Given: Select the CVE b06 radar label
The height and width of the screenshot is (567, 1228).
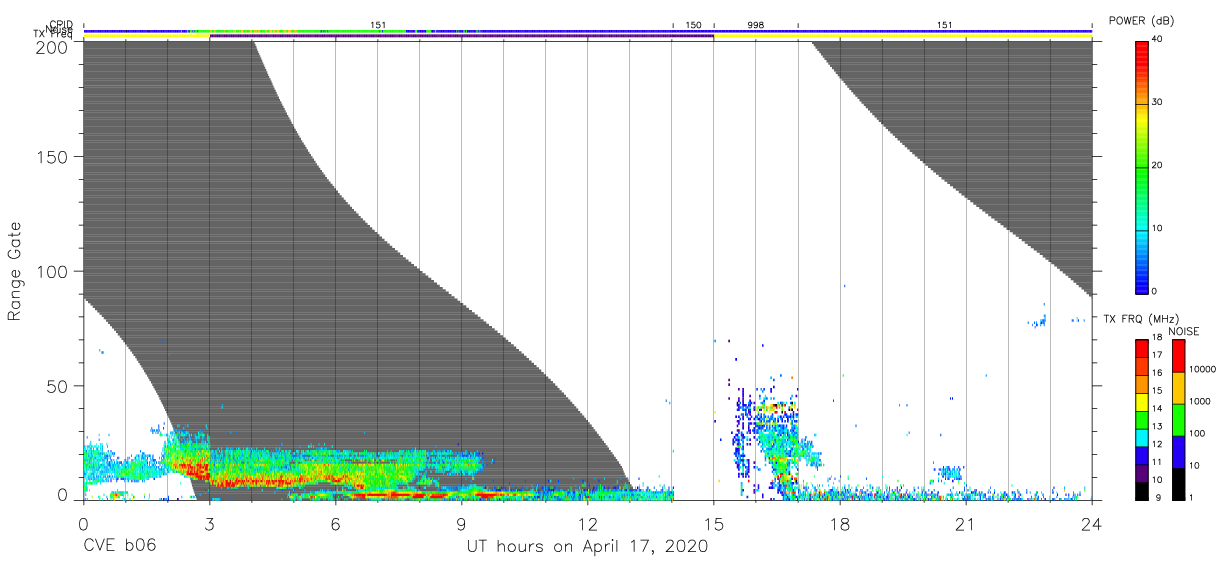Looking at the screenshot, I should (120, 547).
